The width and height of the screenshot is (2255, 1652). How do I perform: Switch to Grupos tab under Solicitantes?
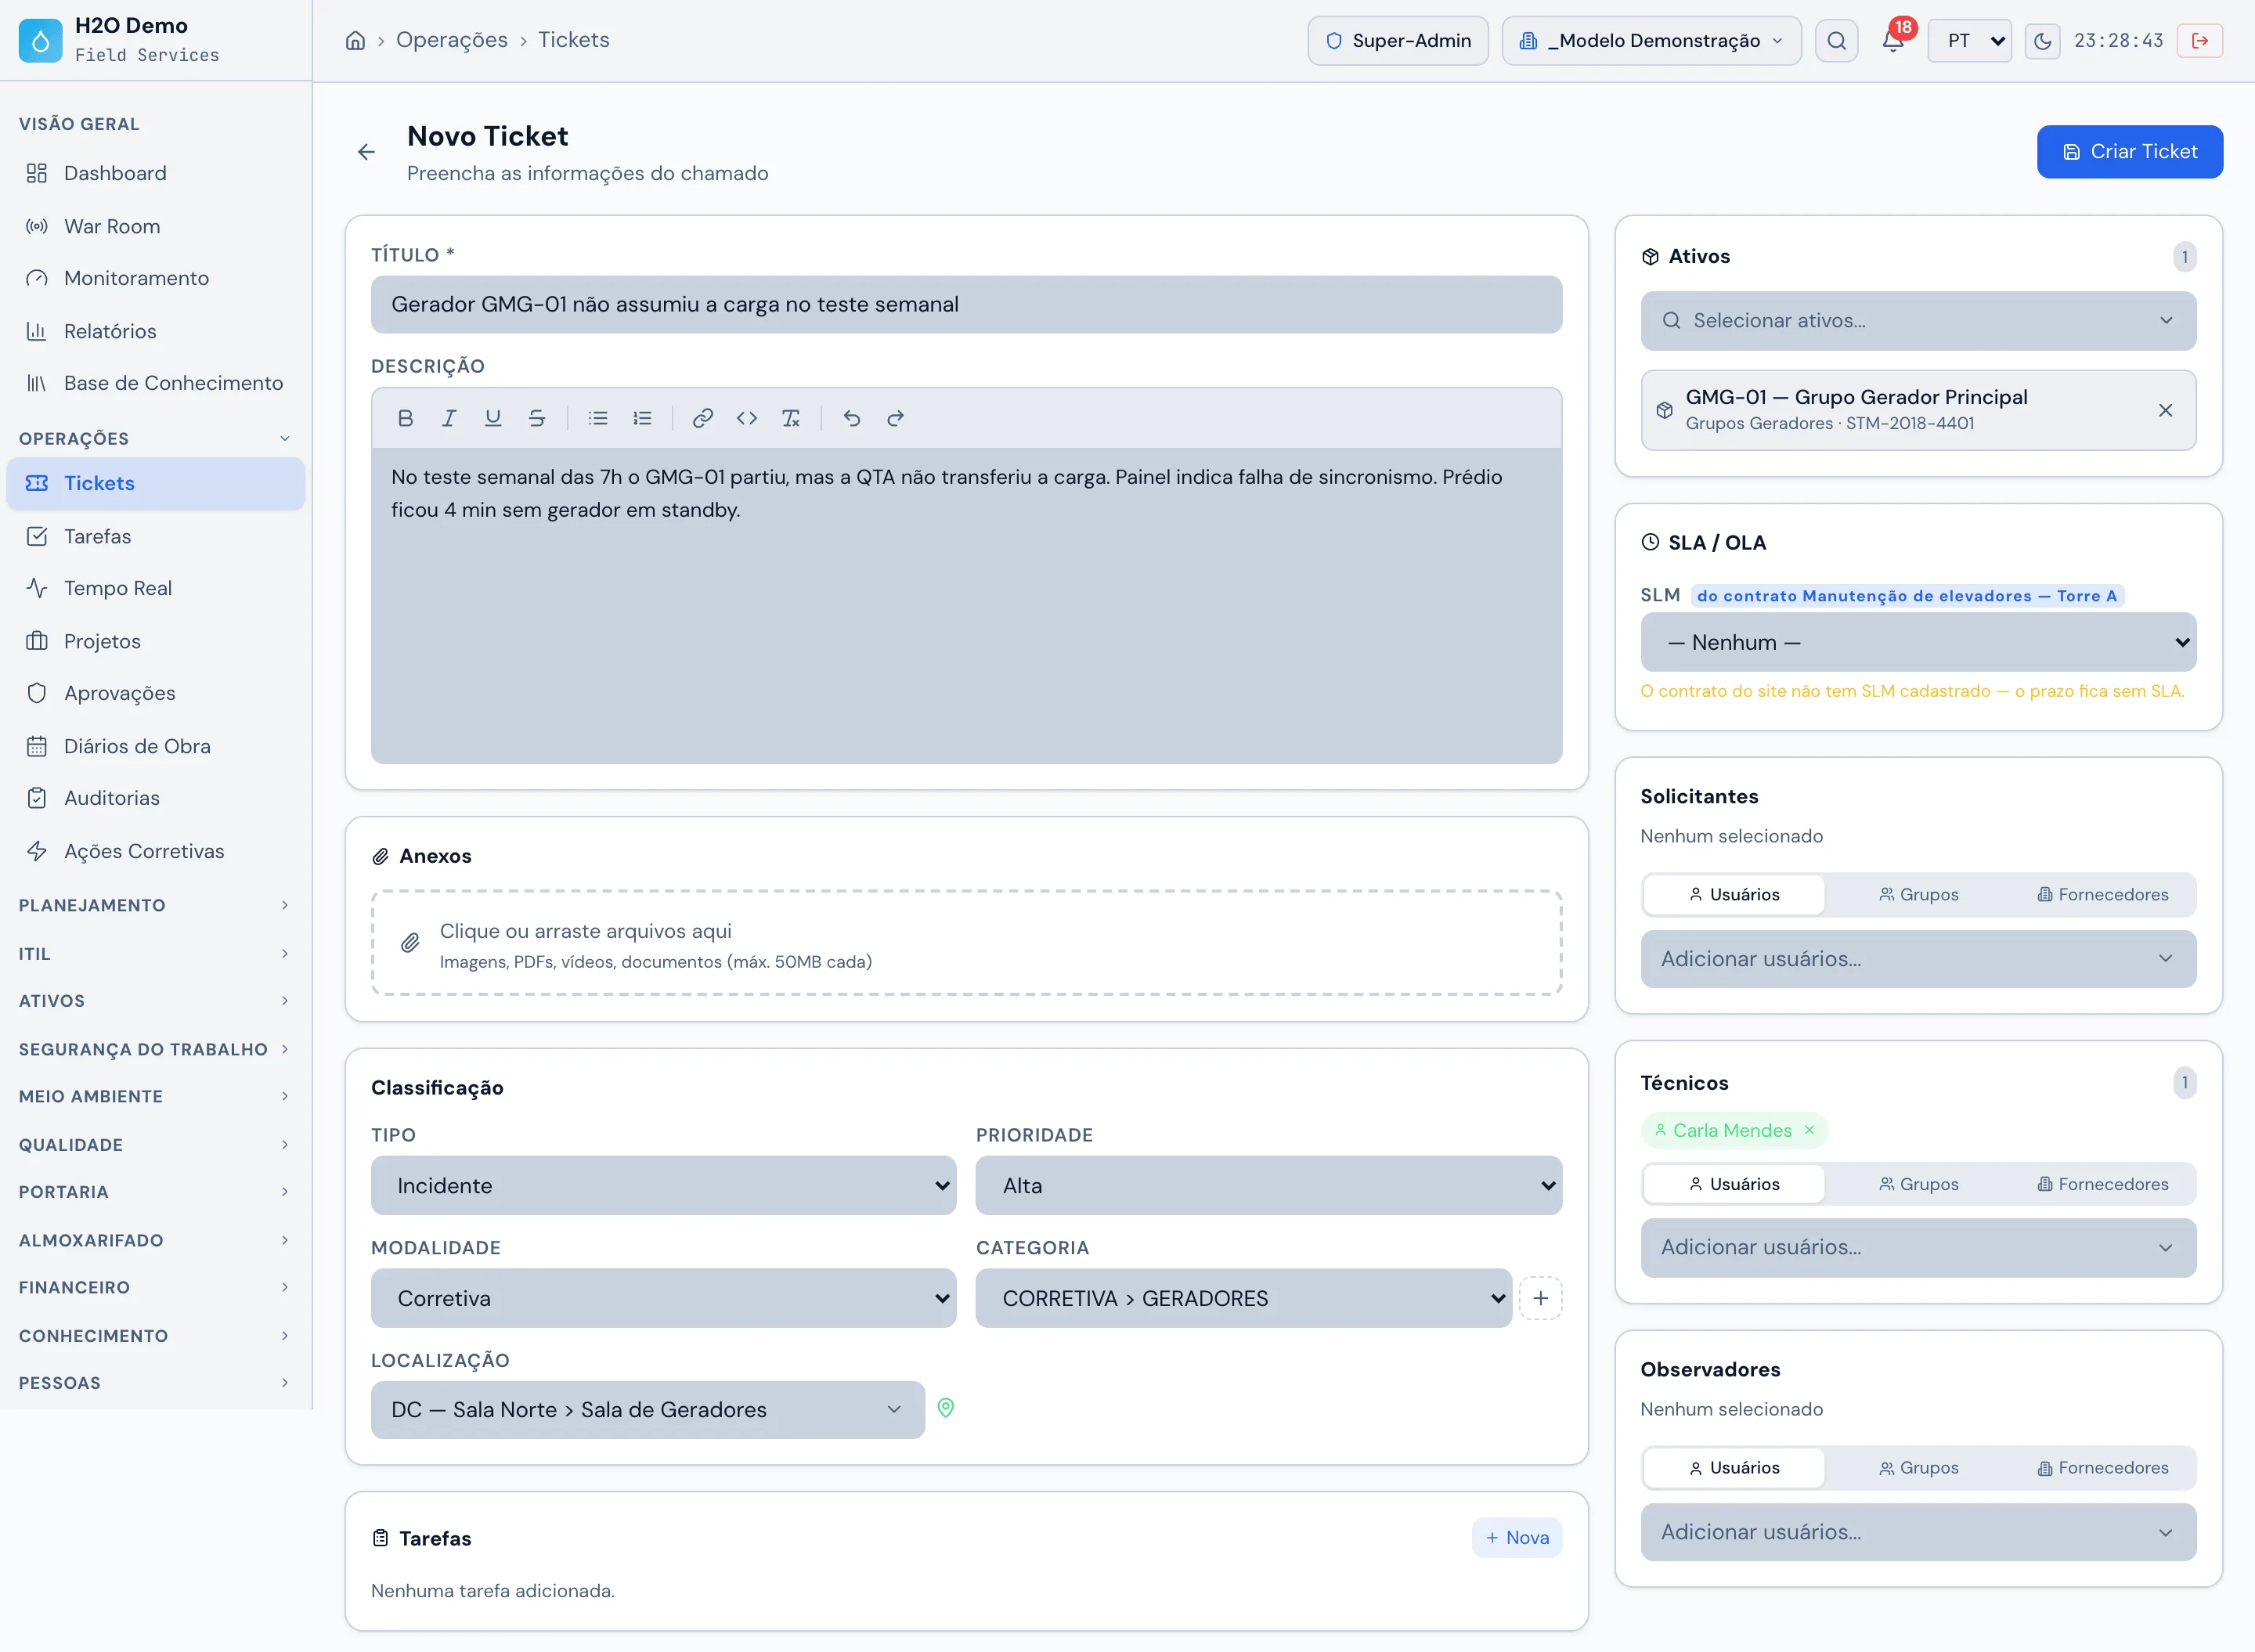click(x=1918, y=894)
